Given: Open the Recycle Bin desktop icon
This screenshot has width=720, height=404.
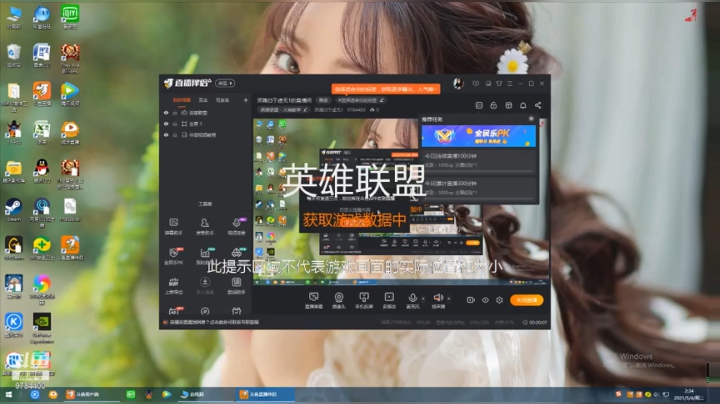Looking at the screenshot, I should coord(14,56).
